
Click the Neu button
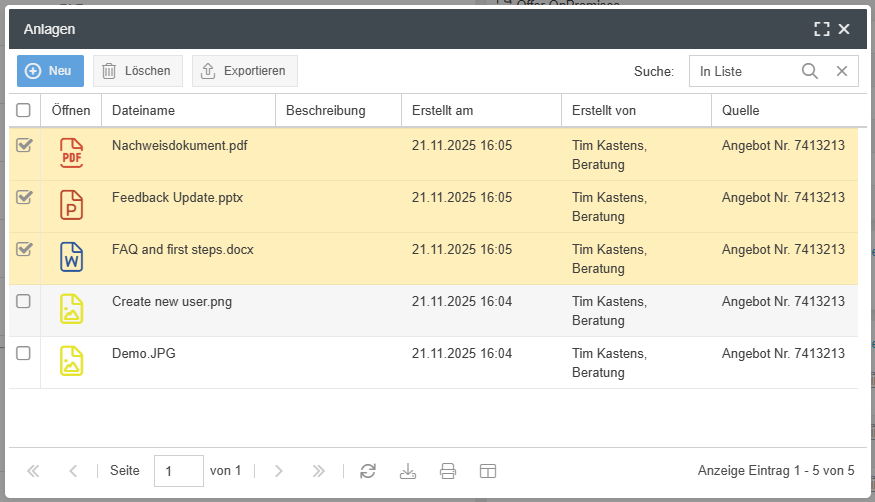50,71
